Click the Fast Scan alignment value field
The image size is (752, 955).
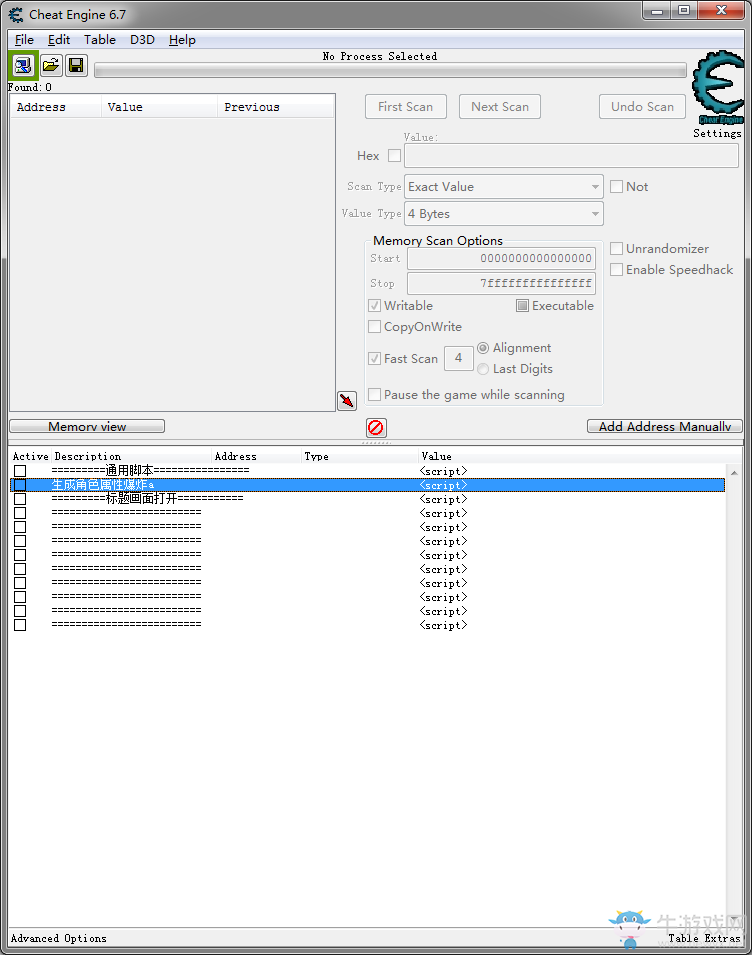[x=459, y=358]
